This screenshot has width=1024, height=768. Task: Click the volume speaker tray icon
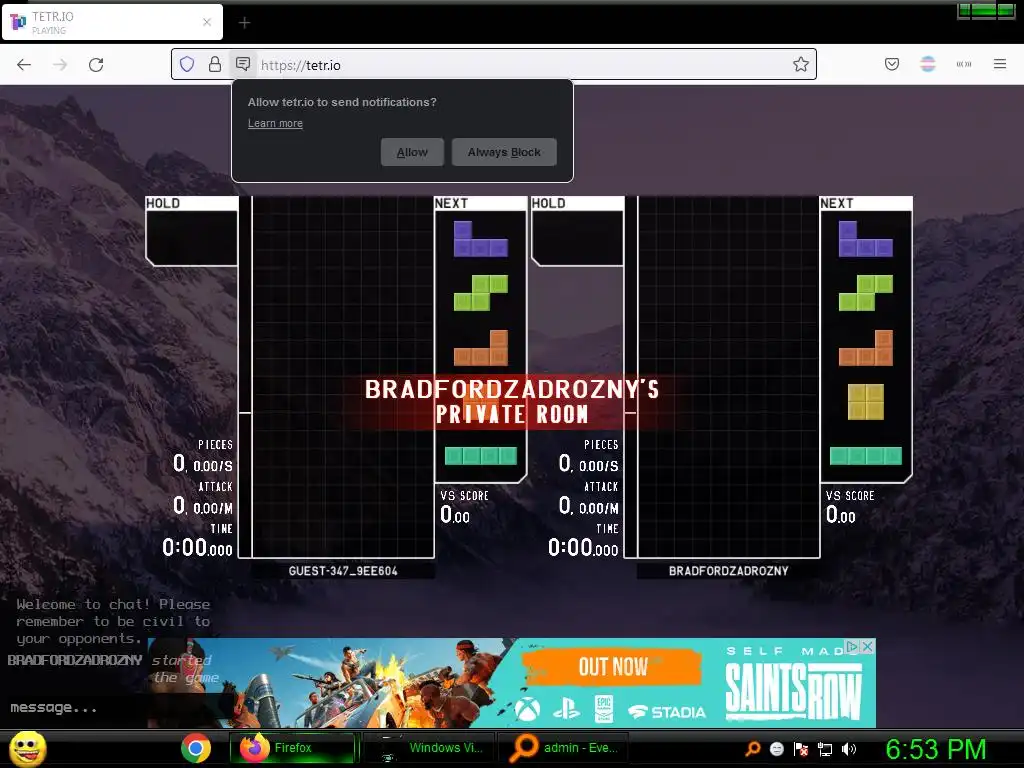click(849, 749)
